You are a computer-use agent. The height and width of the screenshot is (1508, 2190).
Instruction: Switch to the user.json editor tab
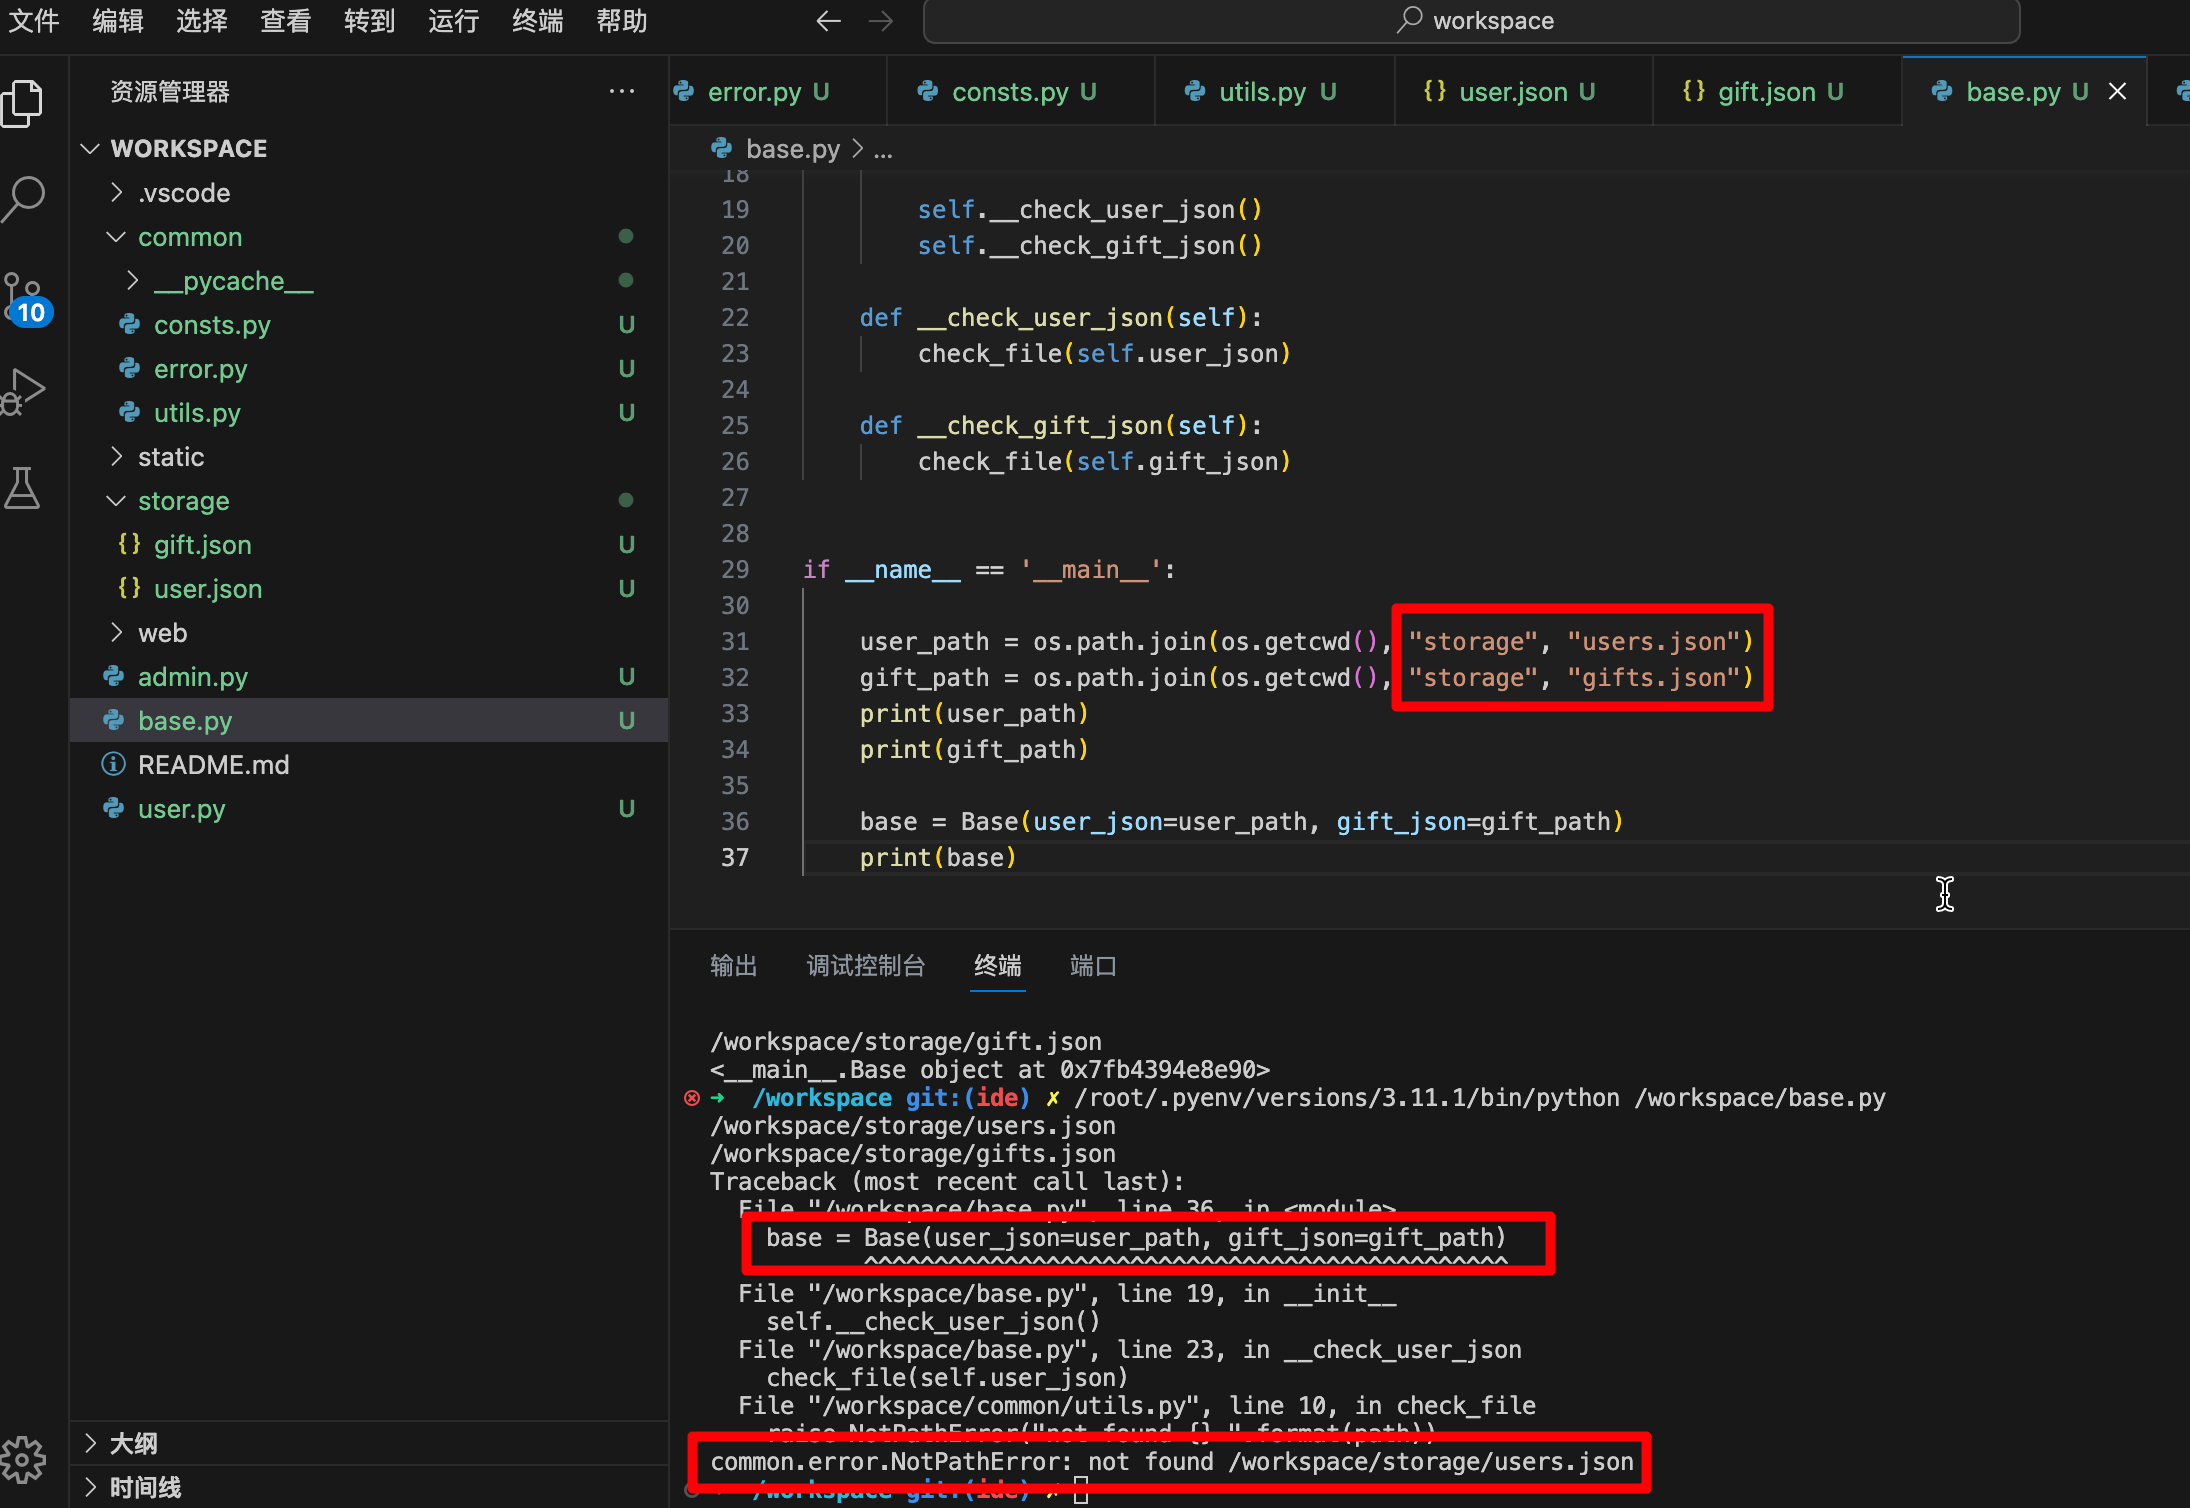(1524, 91)
